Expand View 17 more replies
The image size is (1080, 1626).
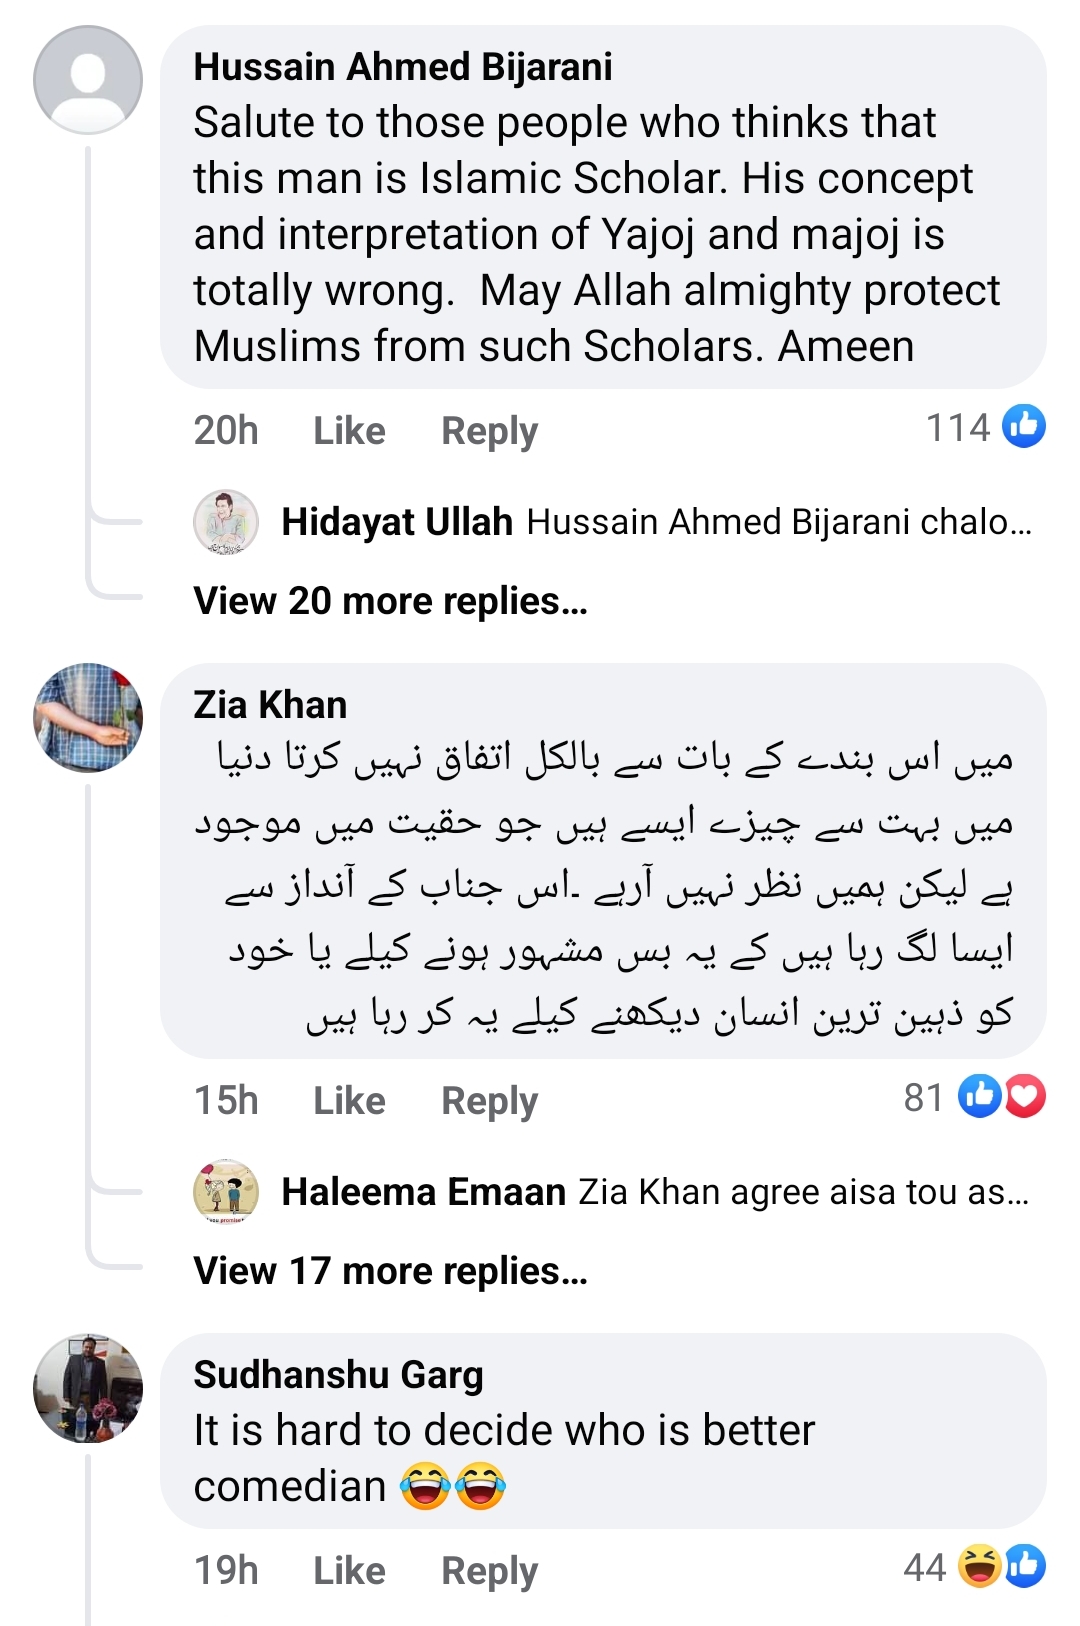[388, 1270]
